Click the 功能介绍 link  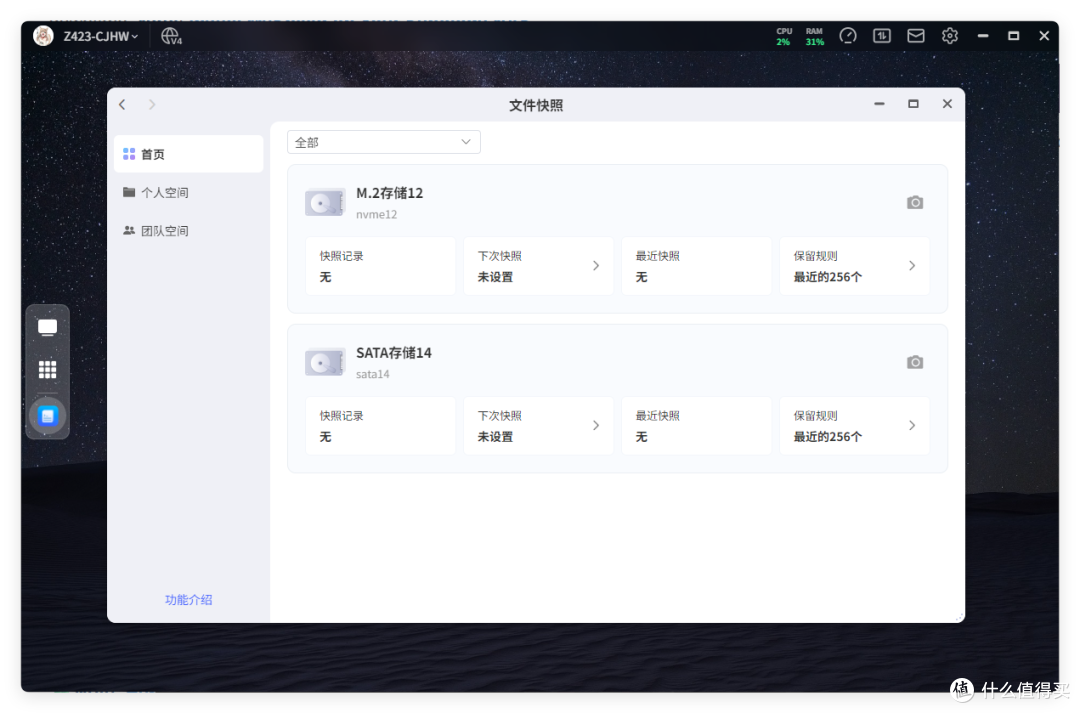tap(188, 600)
